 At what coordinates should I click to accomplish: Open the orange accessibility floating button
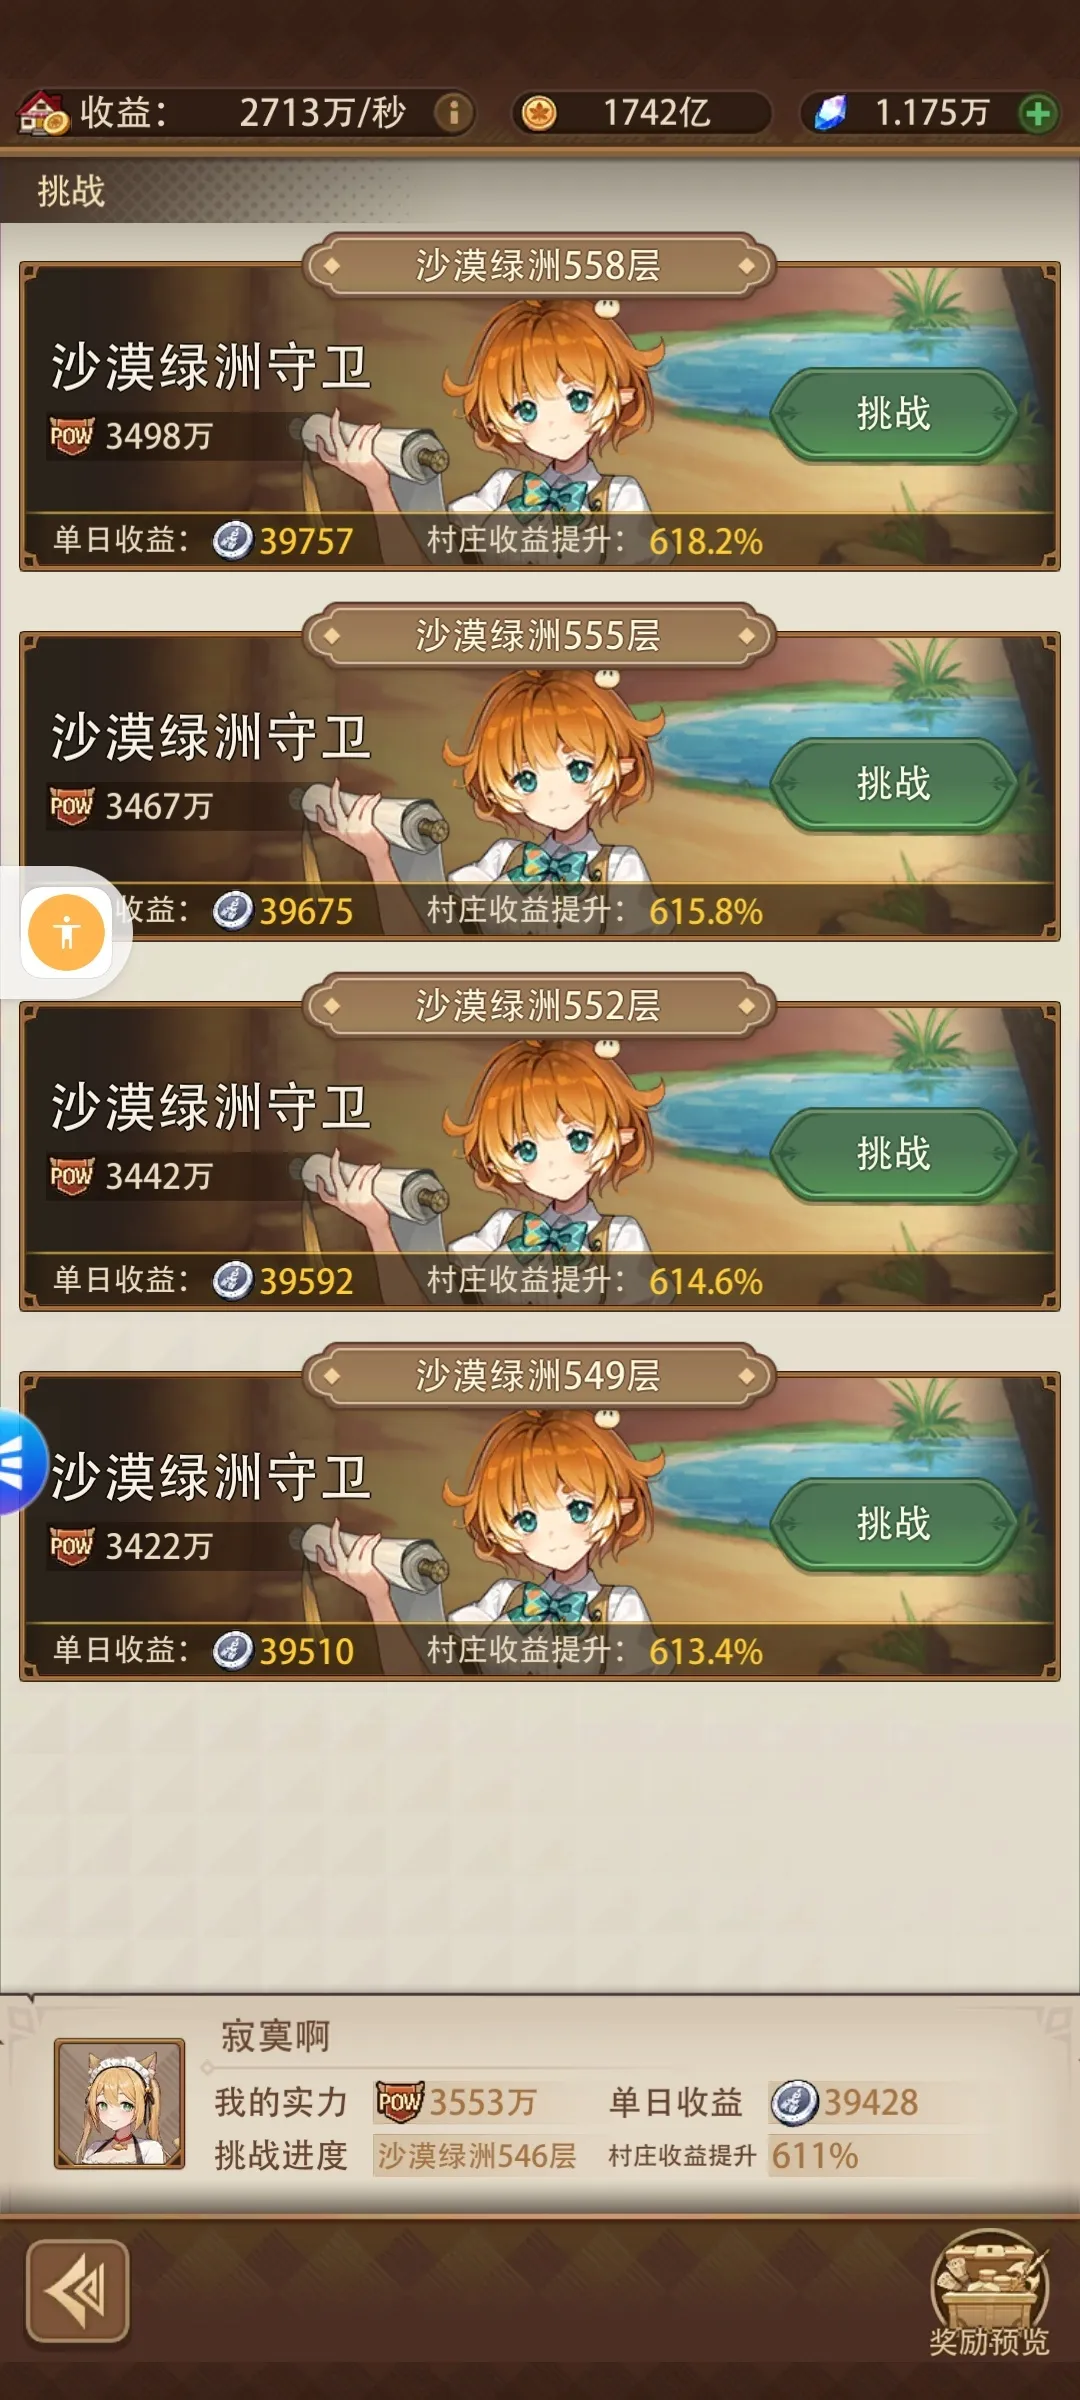click(x=66, y=932)
